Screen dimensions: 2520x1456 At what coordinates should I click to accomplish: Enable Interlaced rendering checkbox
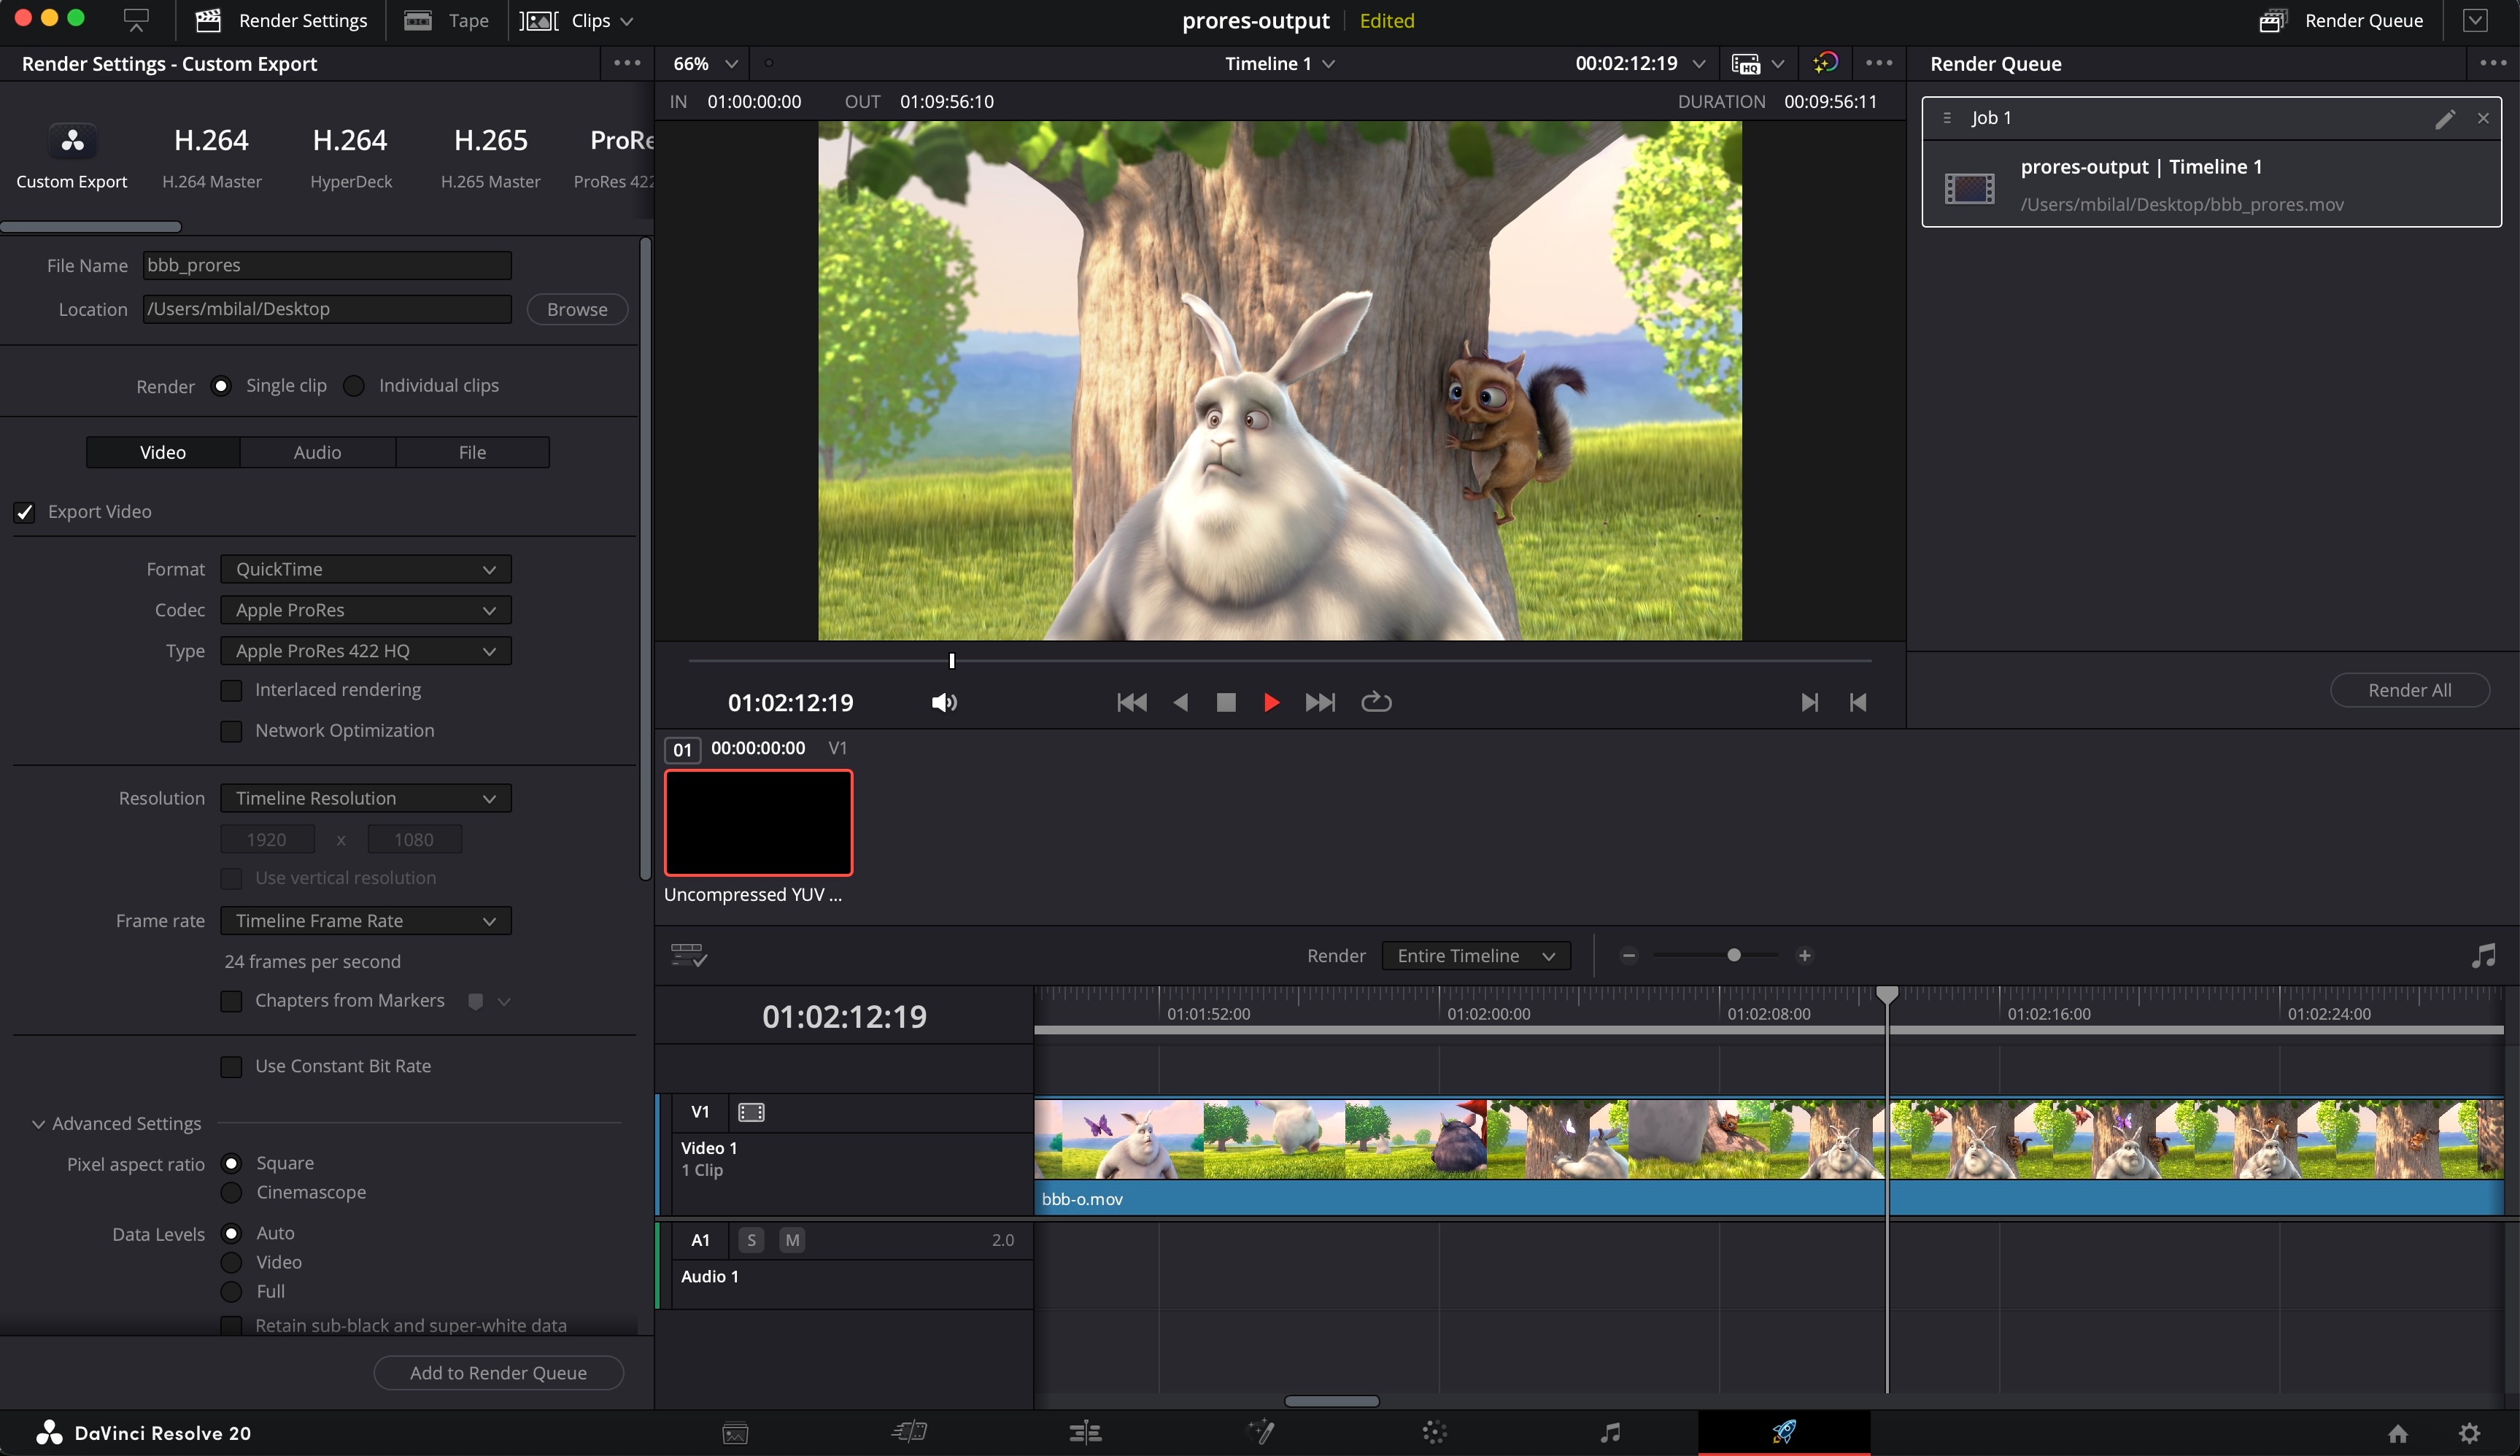[x=231, y=690]
